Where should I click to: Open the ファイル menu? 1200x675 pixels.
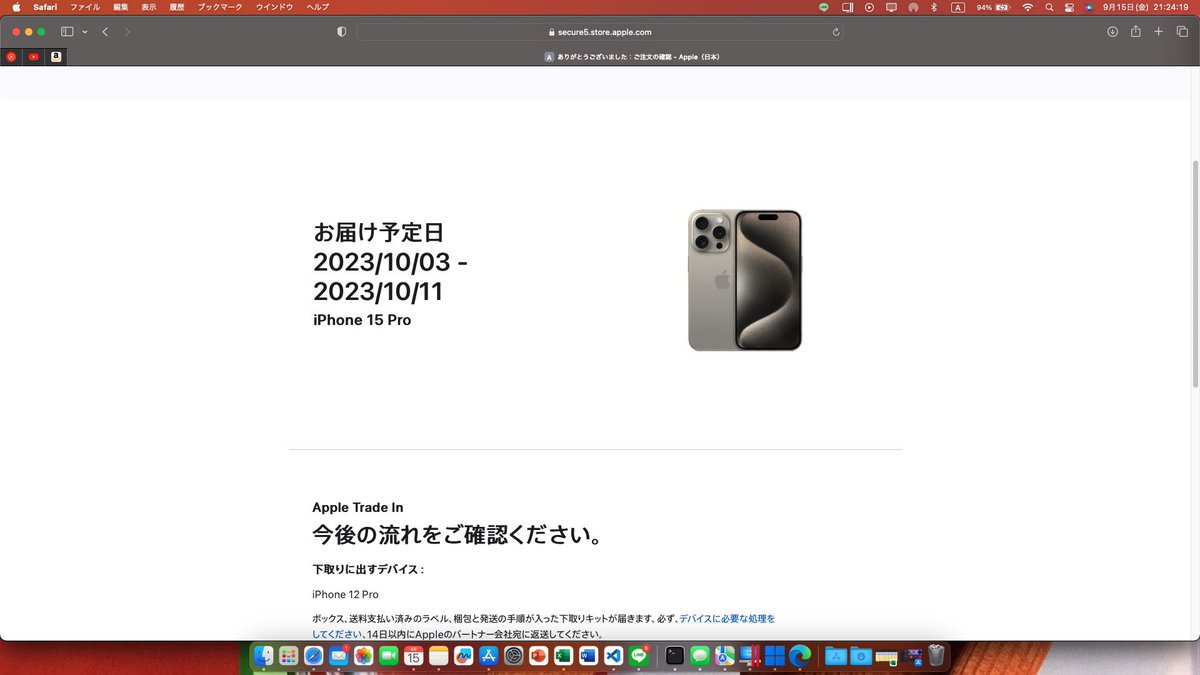[x=85, y=7]
